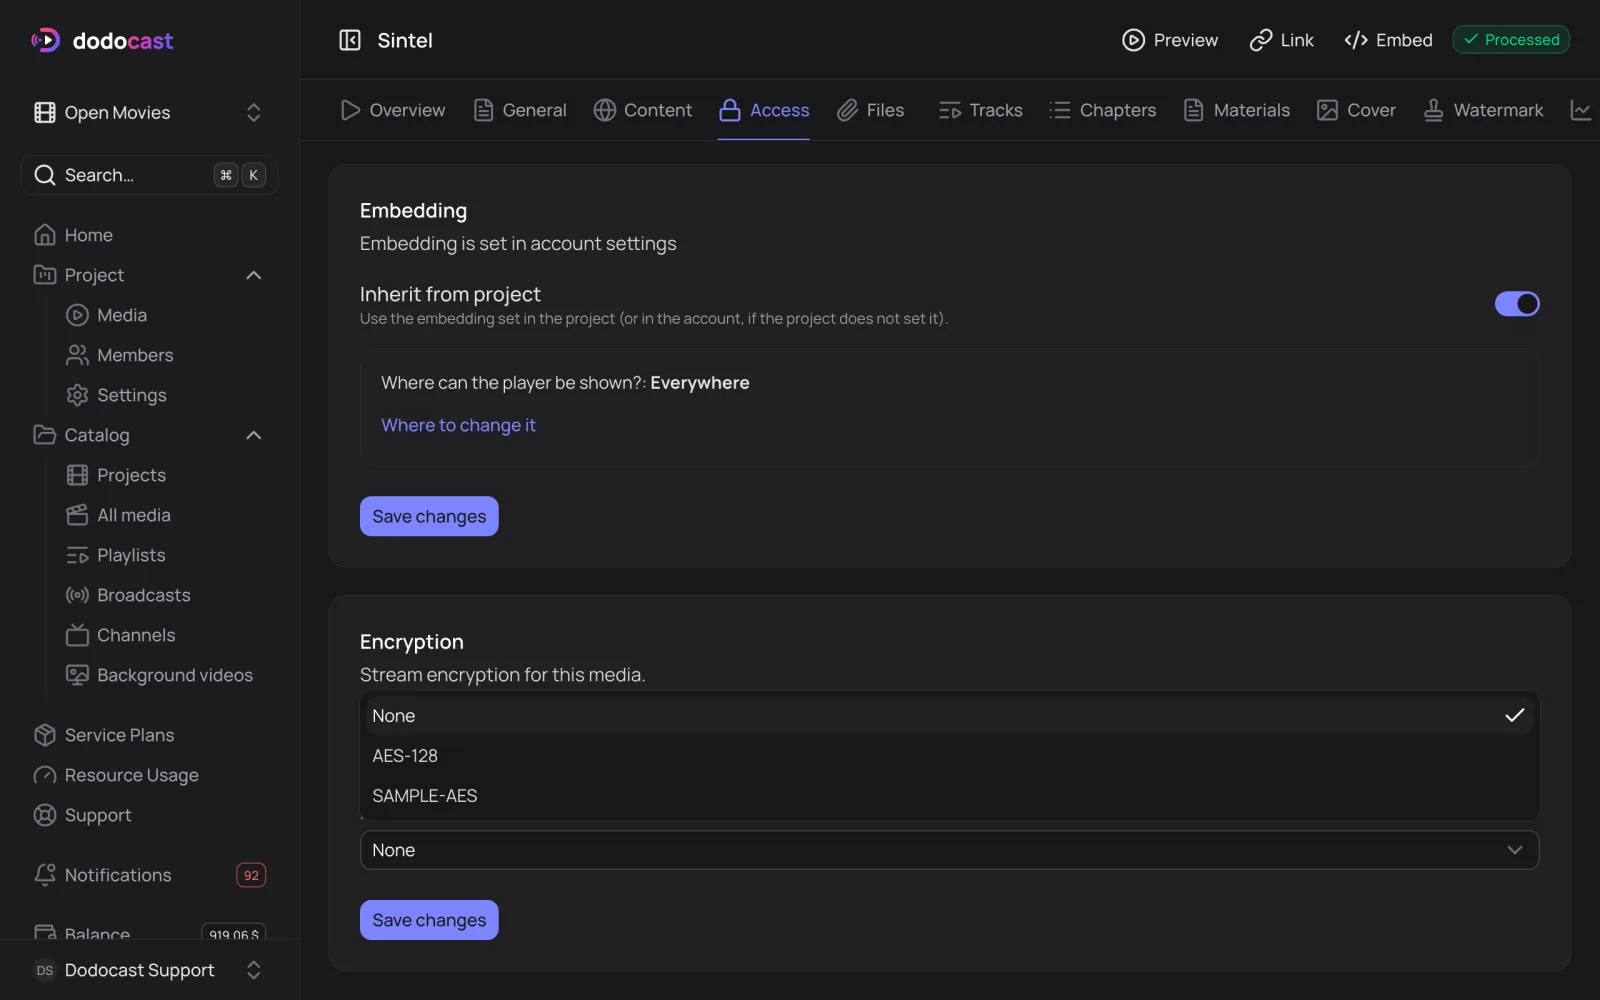
Task: Open the Files tab
Action: click(x=871, y=110)
